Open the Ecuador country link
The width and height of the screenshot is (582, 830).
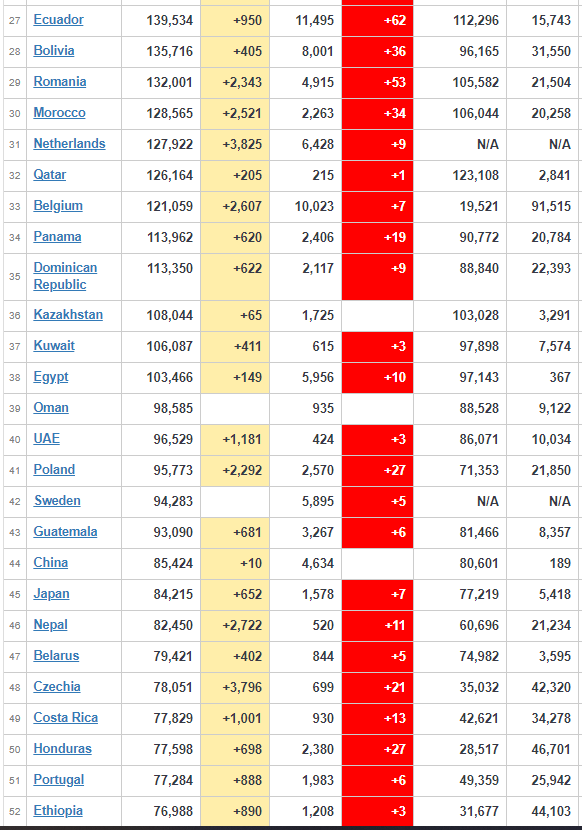pyautogui.click(x=58, y=20)
